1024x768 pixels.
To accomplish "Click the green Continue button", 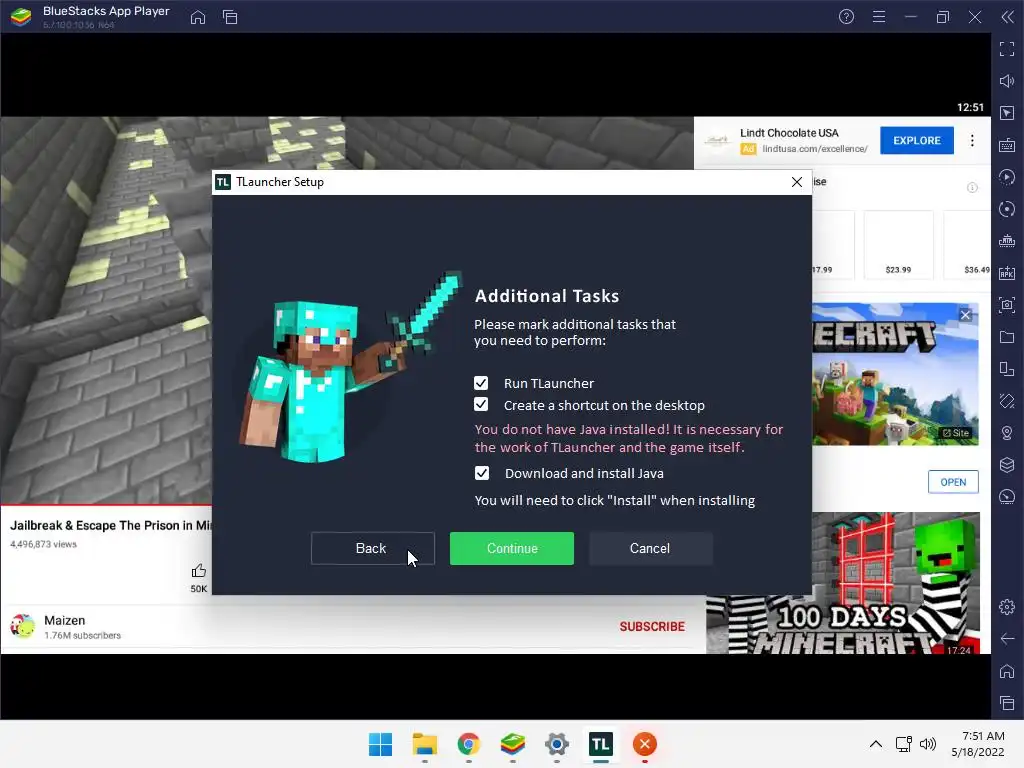I will [512, 549].
